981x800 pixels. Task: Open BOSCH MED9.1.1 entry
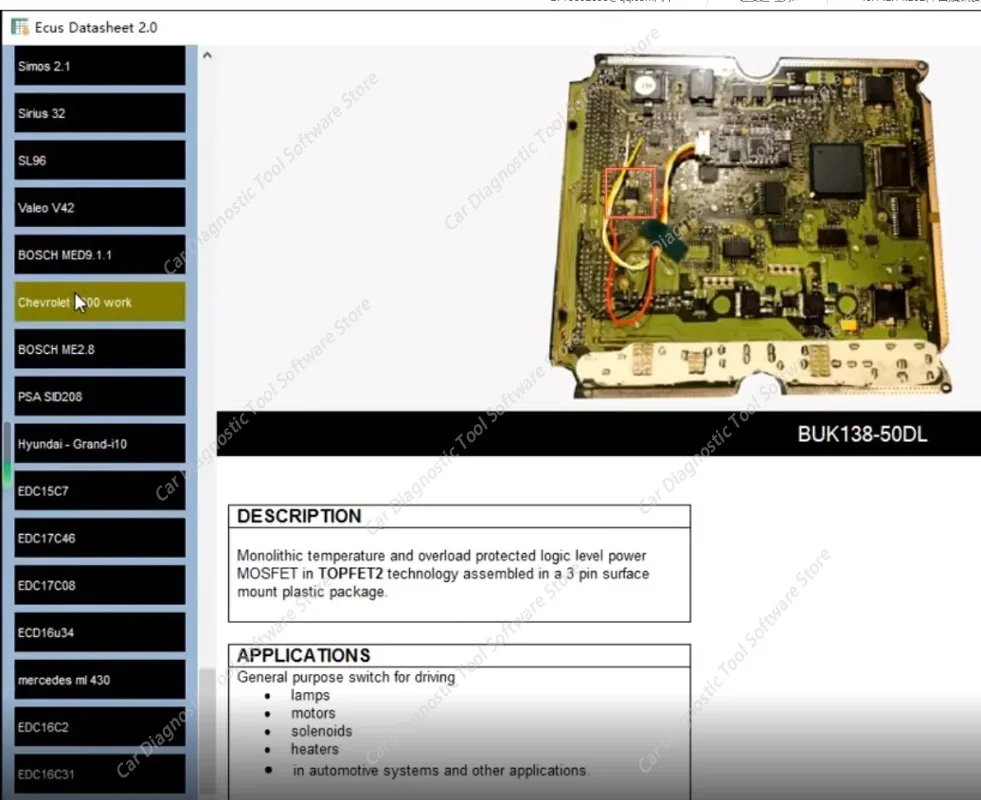click(100, 255)
